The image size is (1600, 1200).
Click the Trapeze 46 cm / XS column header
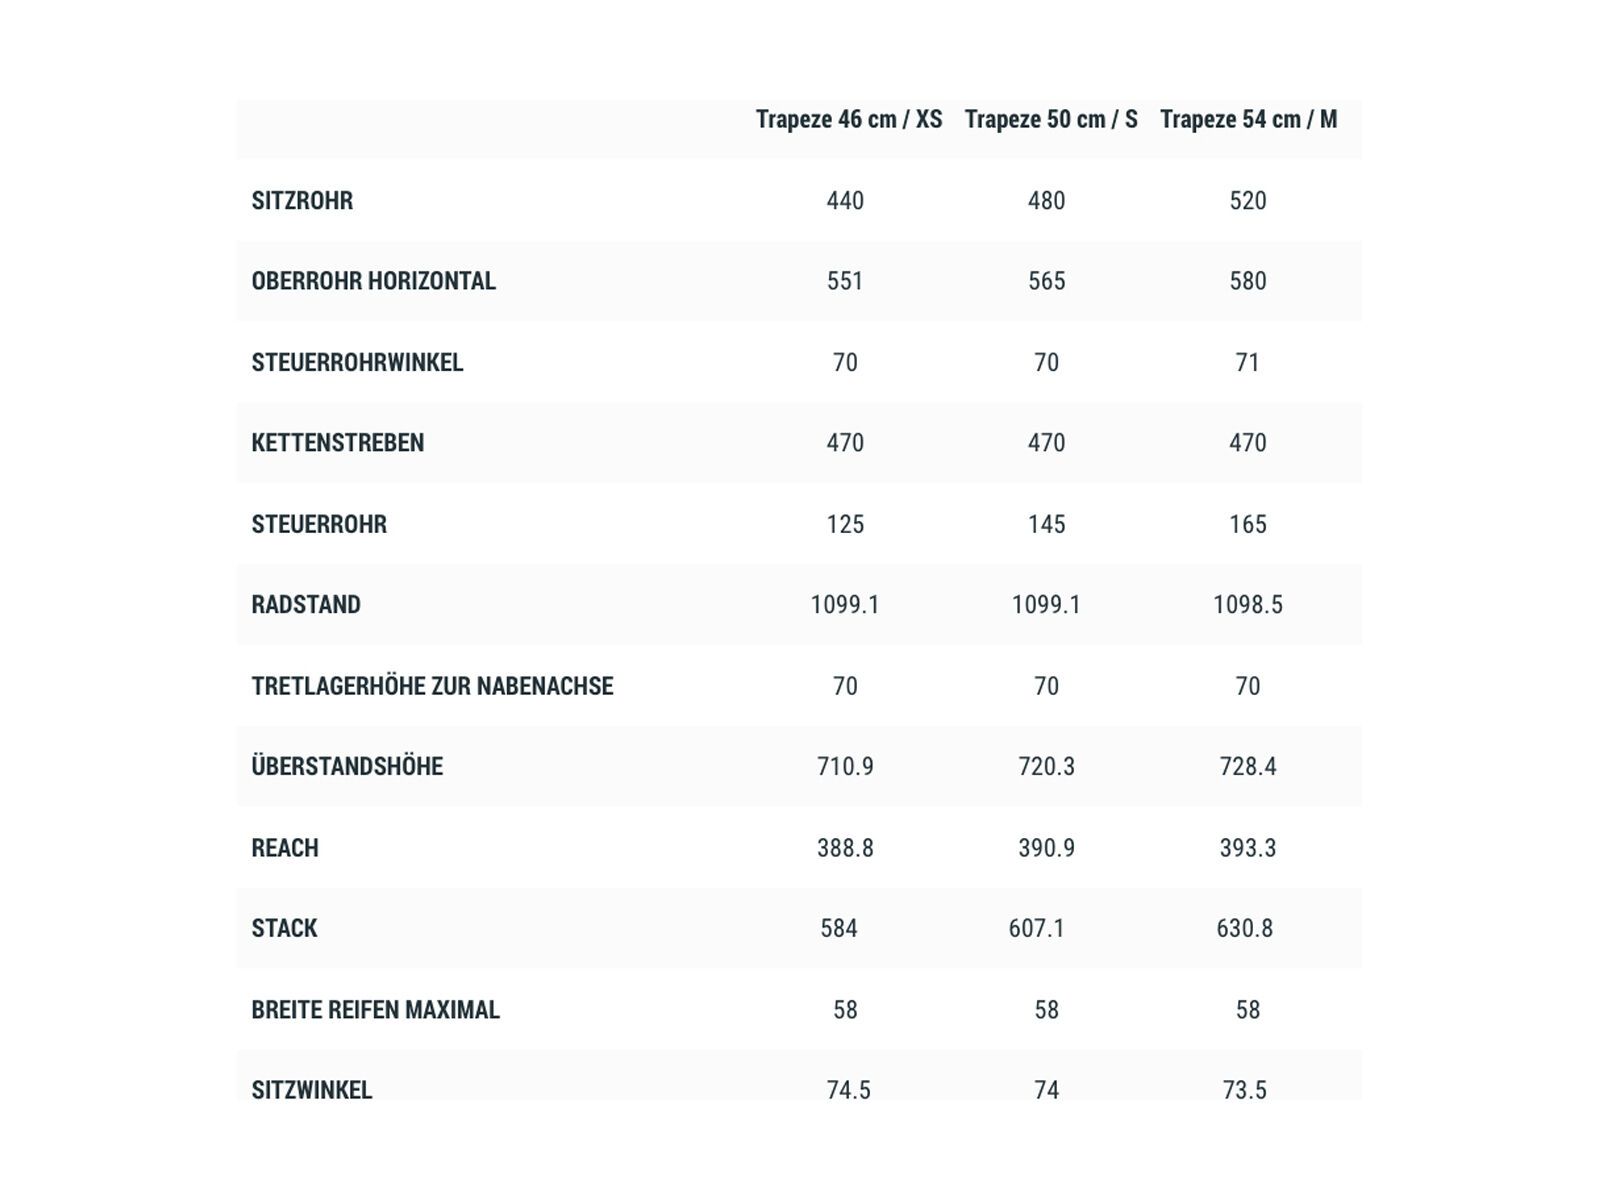[848, 120]
